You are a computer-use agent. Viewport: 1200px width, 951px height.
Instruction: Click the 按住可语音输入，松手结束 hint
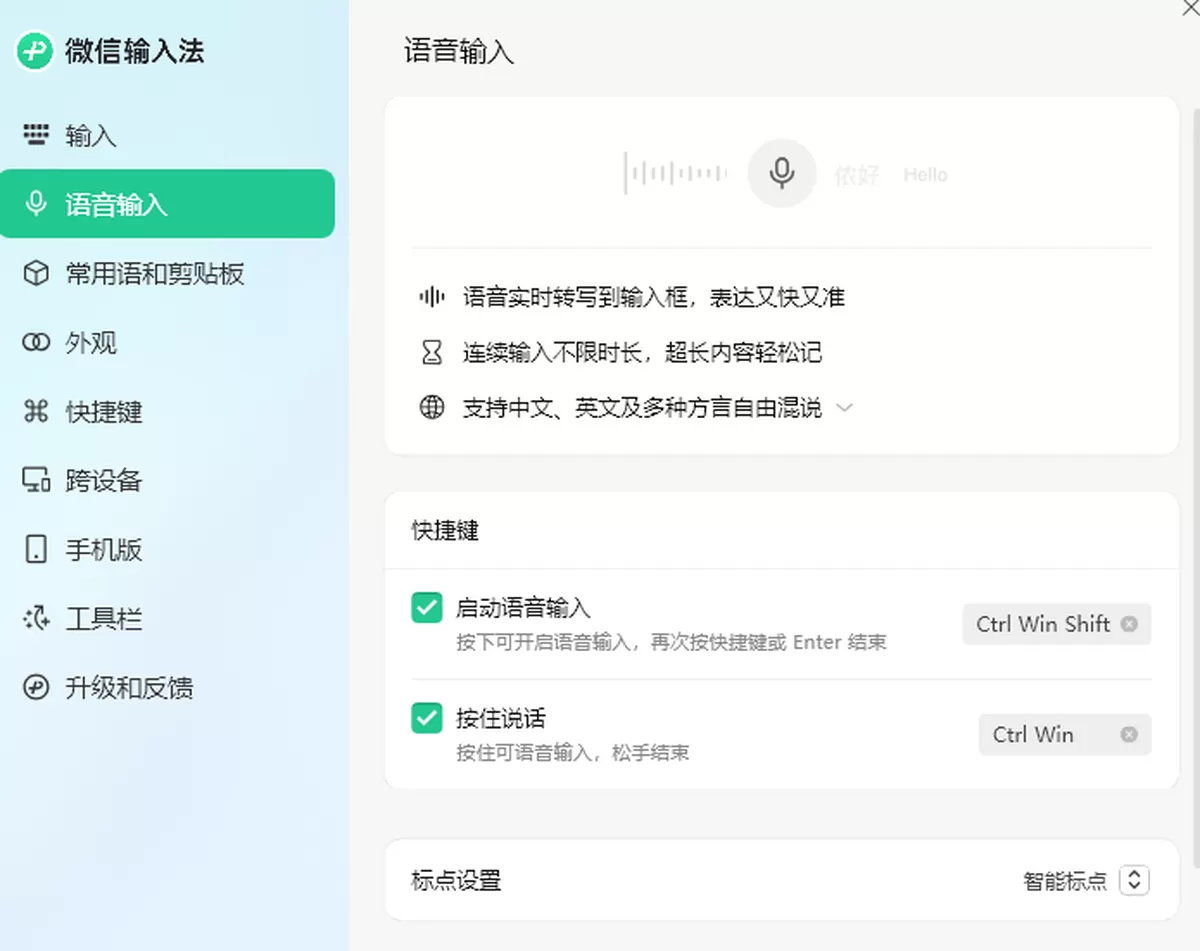[x=573, y=753]
